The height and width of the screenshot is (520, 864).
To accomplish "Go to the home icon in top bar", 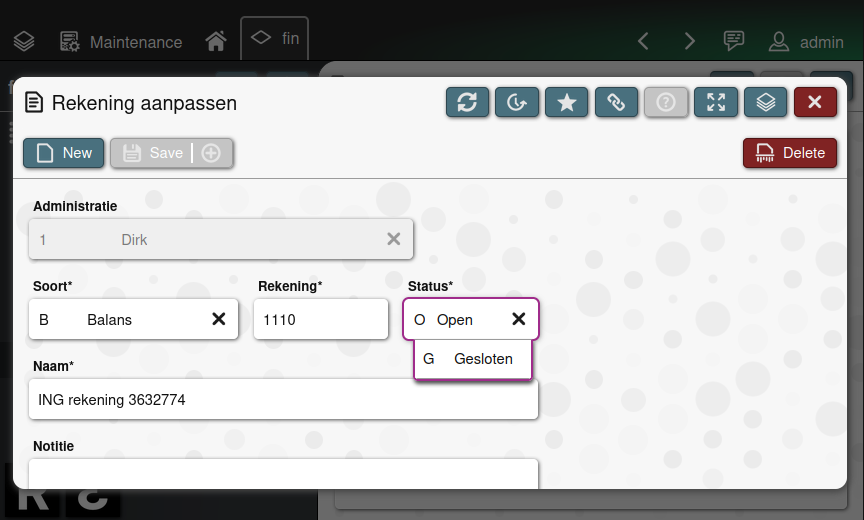I will pyautogui.click(x=215, y=42).
